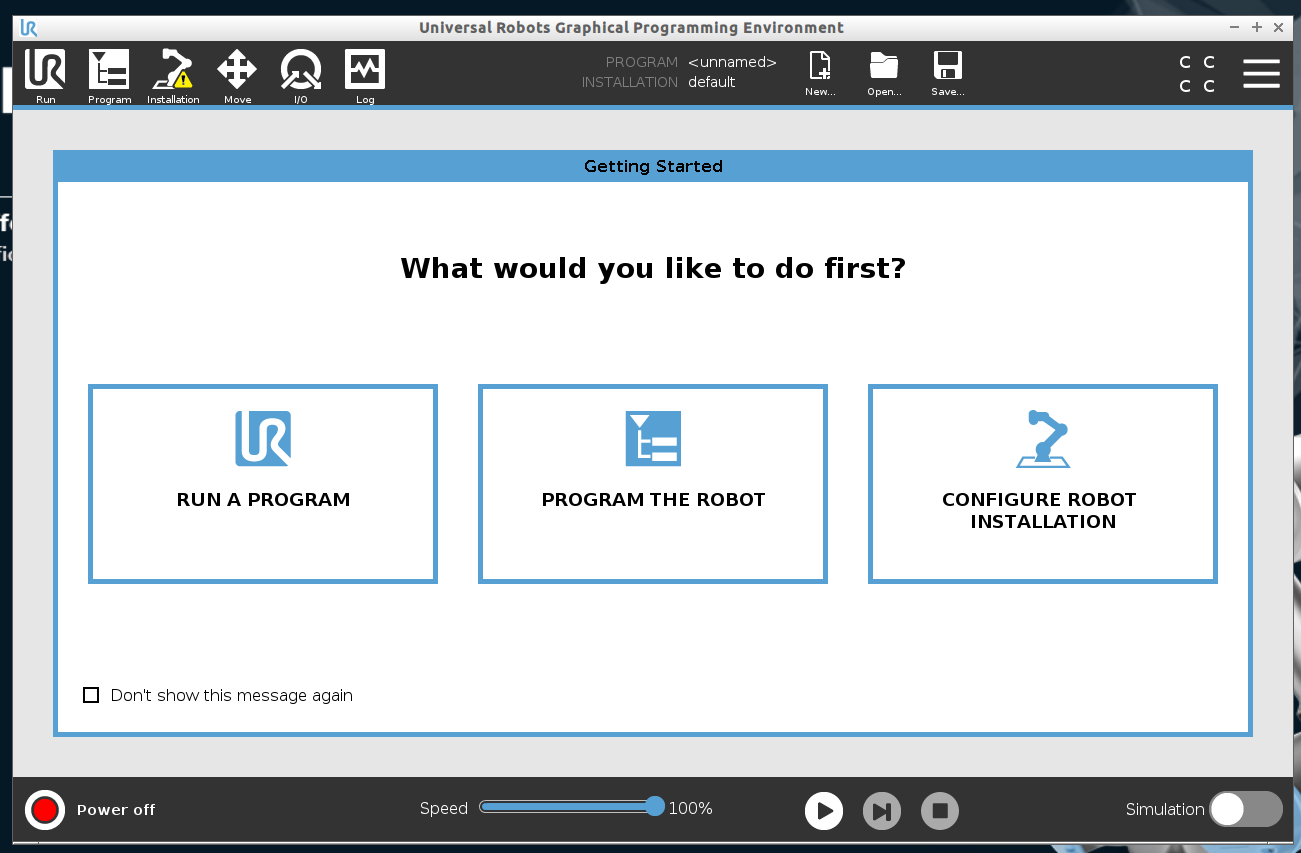Click the <unnamed> program name
Image resolution: width=1301 pixels, height=853 pixels.
point(732,62)
